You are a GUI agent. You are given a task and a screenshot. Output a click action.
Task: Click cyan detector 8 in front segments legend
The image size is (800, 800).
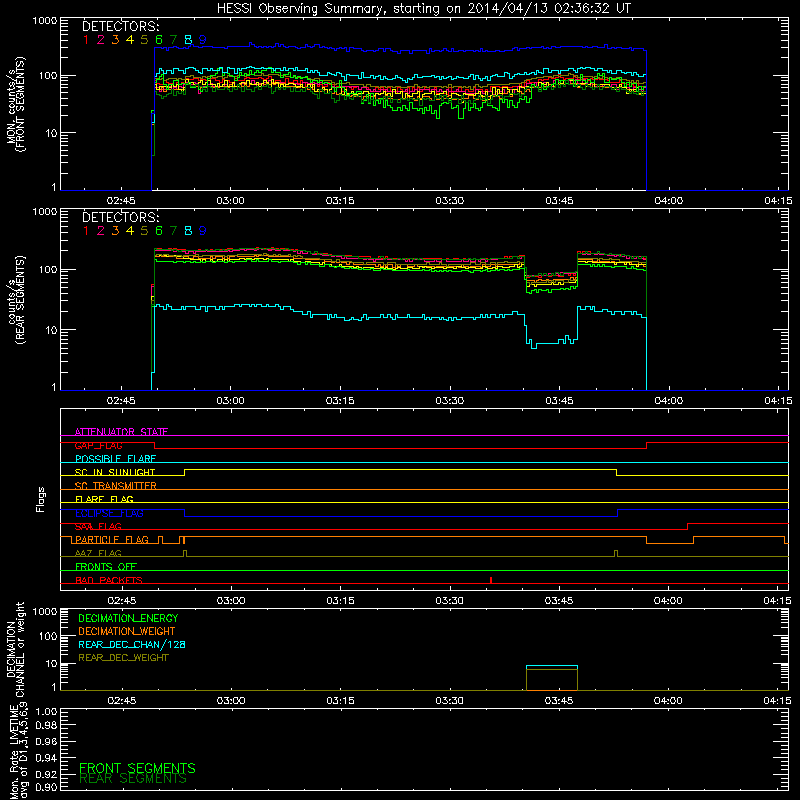click(x=188, y=40)
